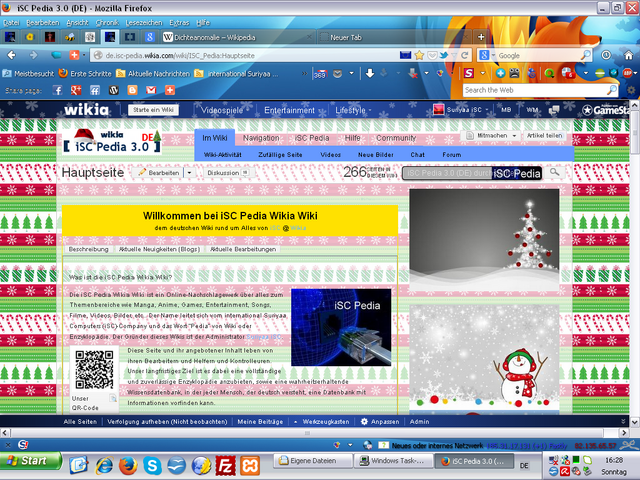Switch to Neuer Tab

(x=394, y=37)
